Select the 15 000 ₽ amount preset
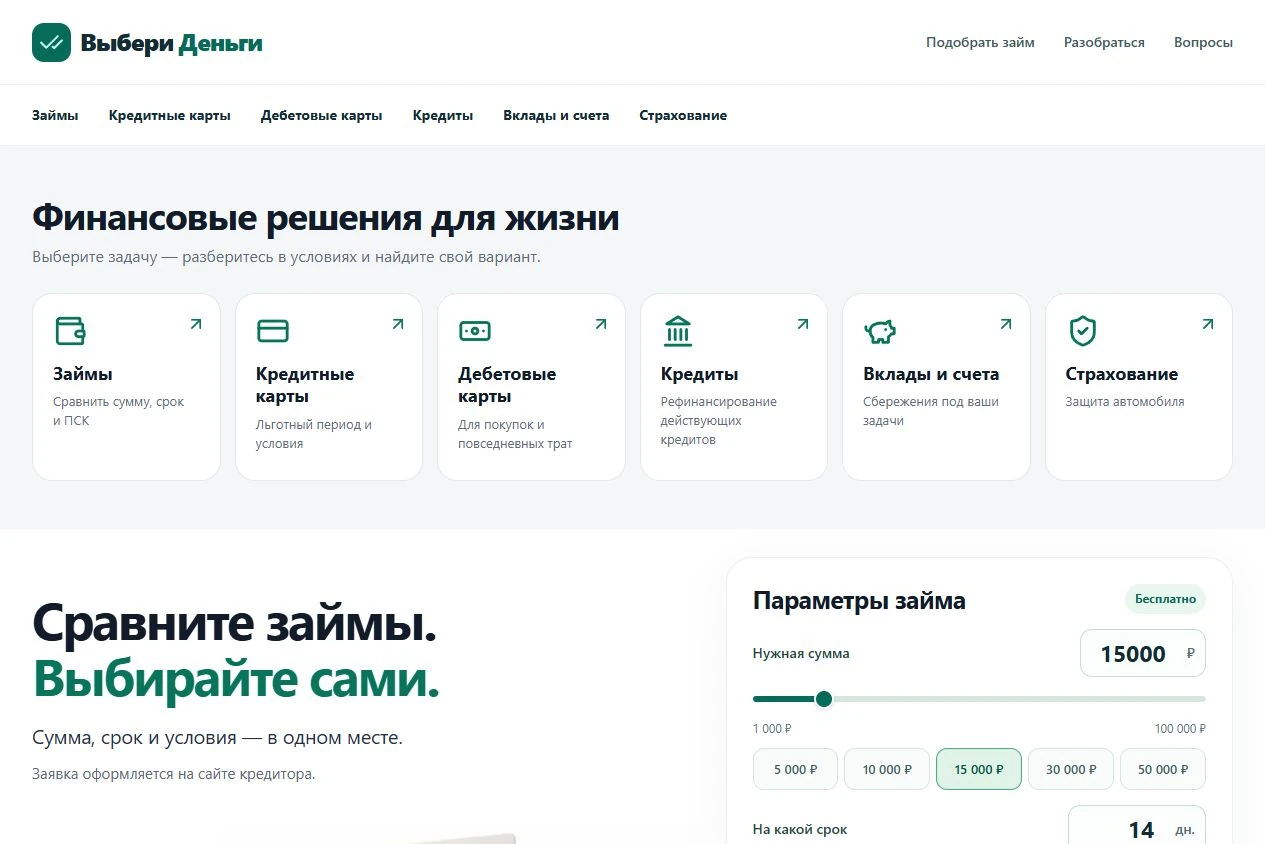Image resolution: width=1265 pixels, height=844 pixels. point(979,769)
